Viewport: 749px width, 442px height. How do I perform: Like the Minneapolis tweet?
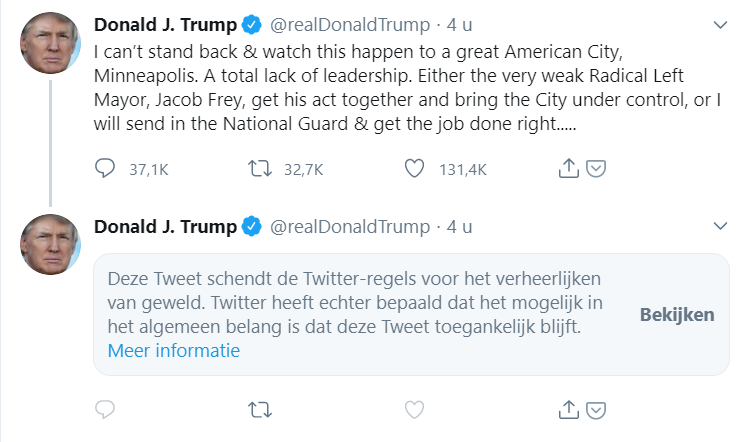click(414, 169)
